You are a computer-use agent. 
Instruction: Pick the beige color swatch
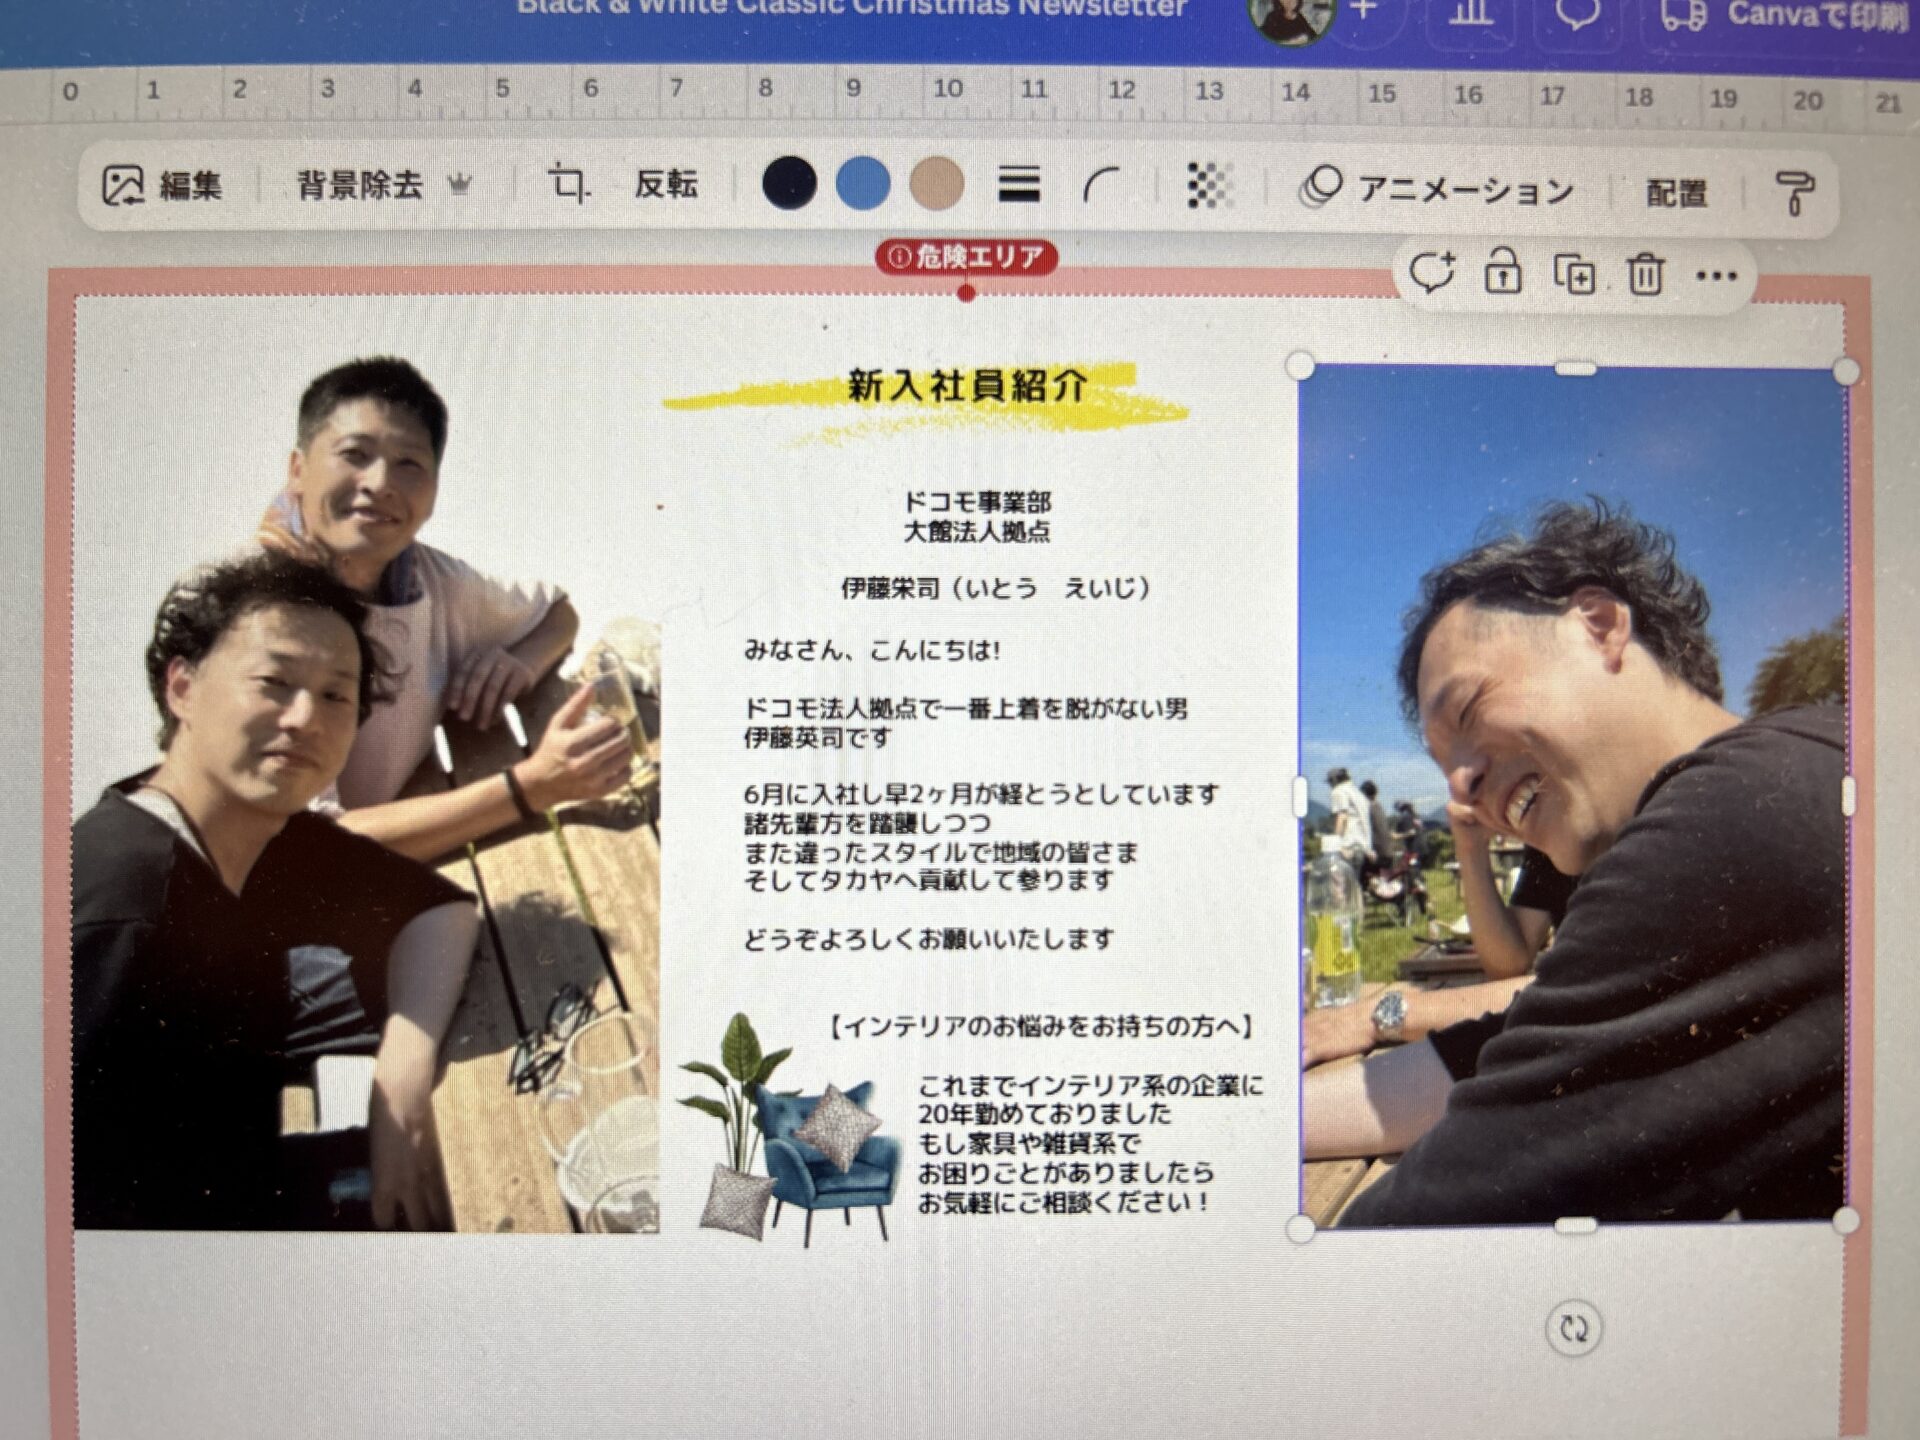(937, 184)
